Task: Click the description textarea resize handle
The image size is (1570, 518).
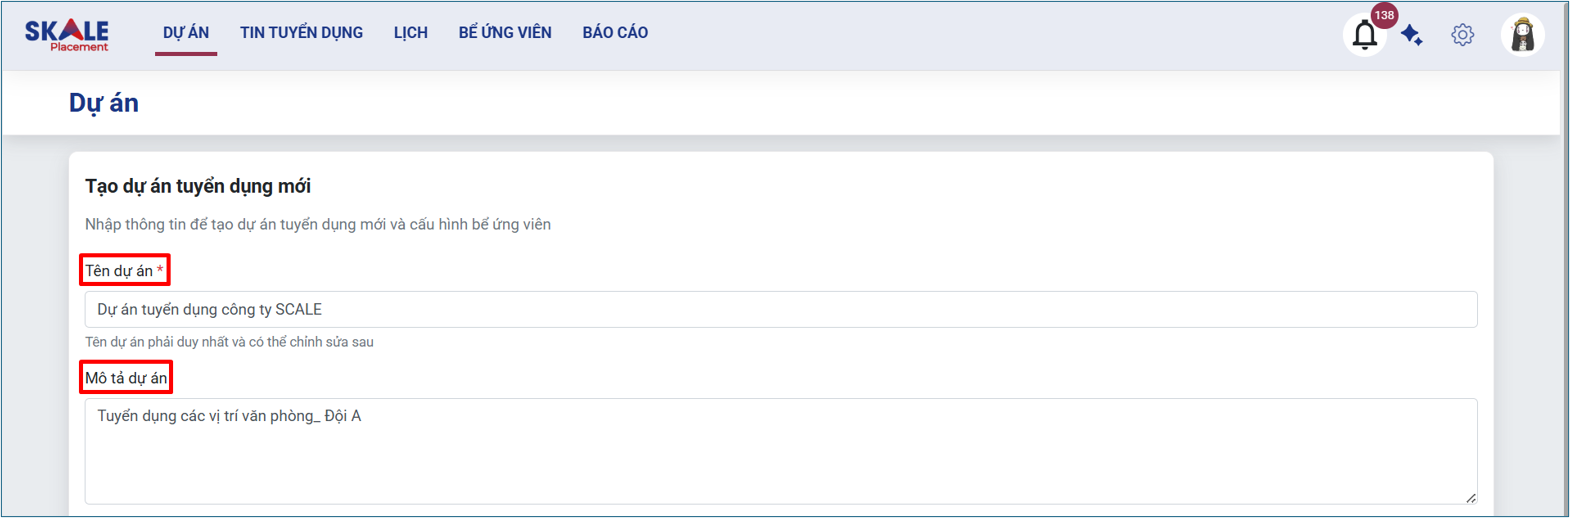Action: pyautogui.click(x=1470, y=497)
